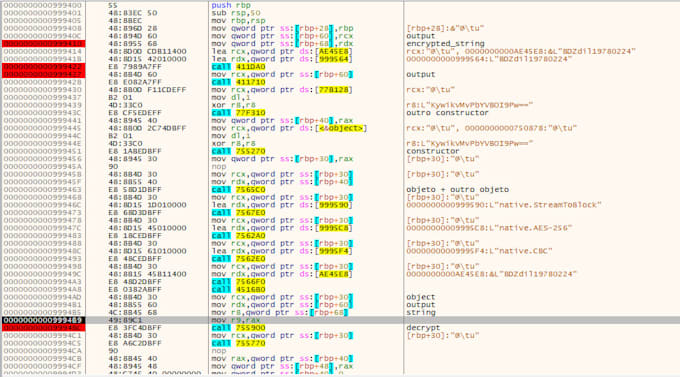This screenshot has width=680, height=377.
Task: Click the 'call 755770' instruction
Action: coord(239,343)
